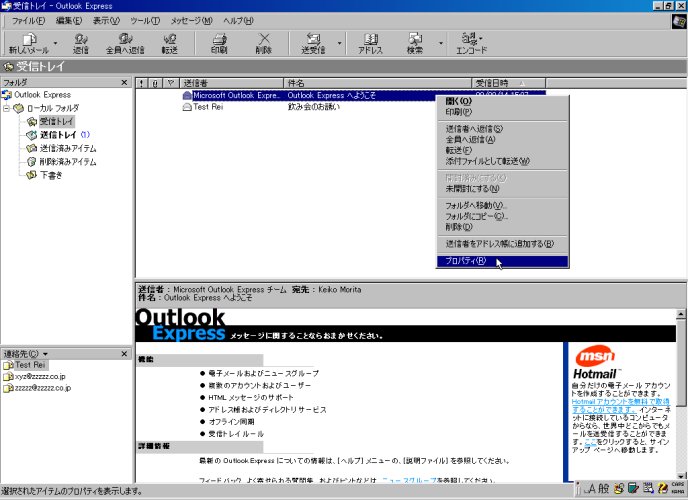This screenshot has width=688, height=500.
Task: Click the Windows logo throbber icon
Action: 678,21
